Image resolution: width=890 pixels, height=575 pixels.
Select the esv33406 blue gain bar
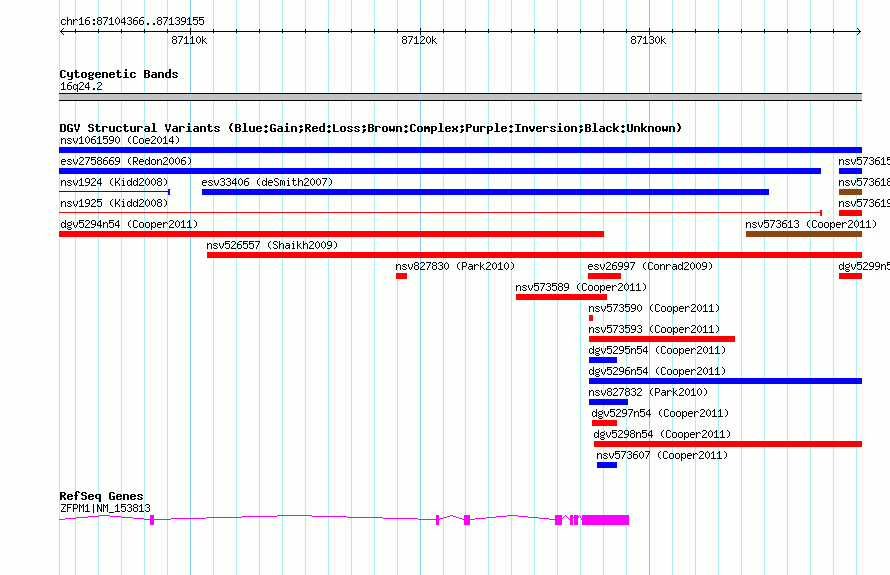(485, 192)
